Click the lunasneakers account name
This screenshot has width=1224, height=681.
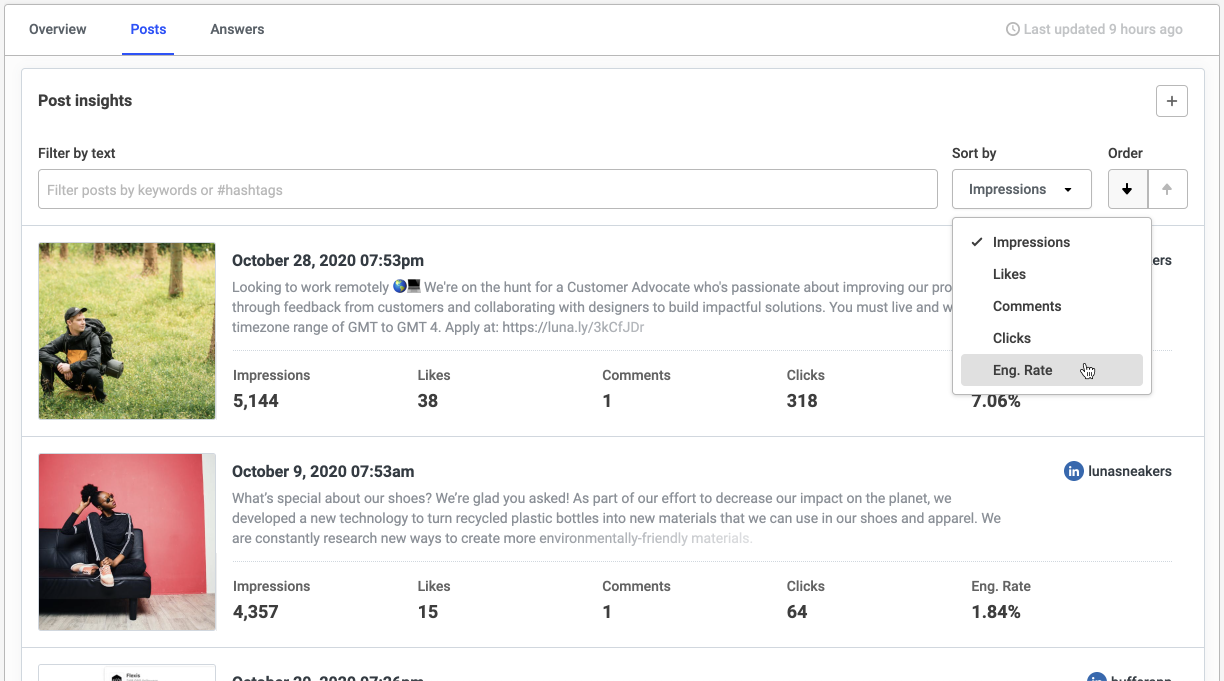coord(1128,471)
